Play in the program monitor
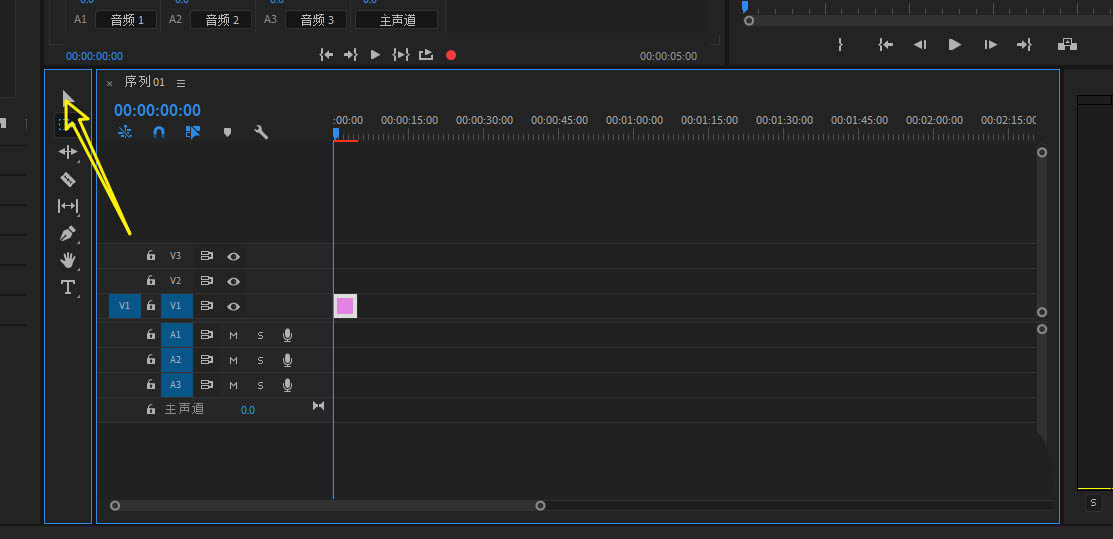Screen dimensions: 1113x539 point(955,45)
